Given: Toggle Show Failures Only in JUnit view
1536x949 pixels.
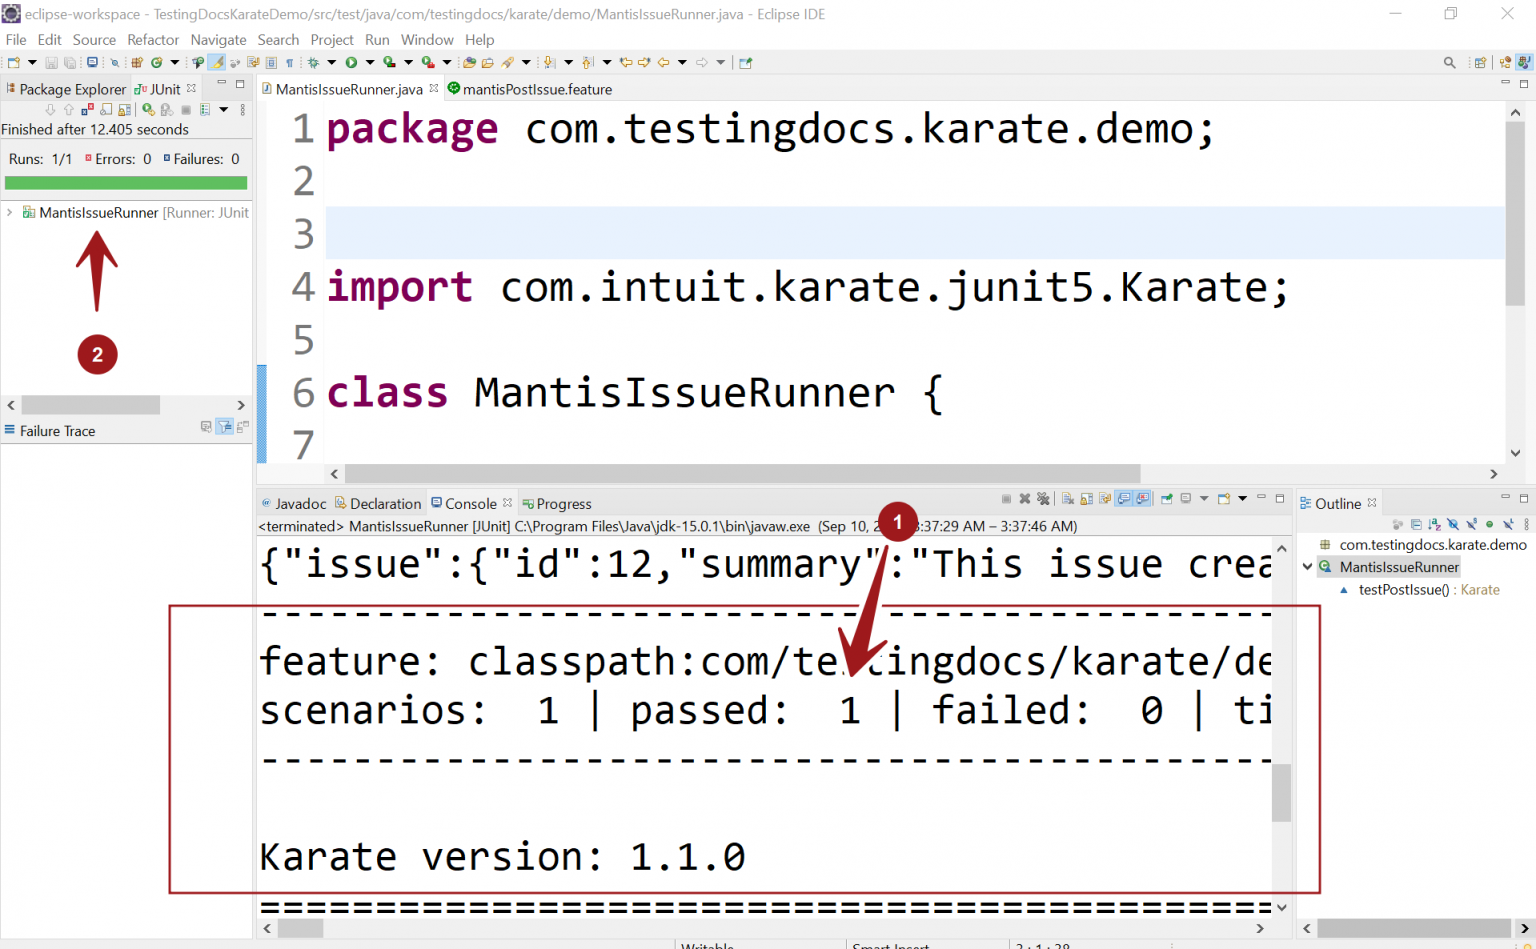Looking at the screenshot, I should pyautogui.click(x=88, y=109).
